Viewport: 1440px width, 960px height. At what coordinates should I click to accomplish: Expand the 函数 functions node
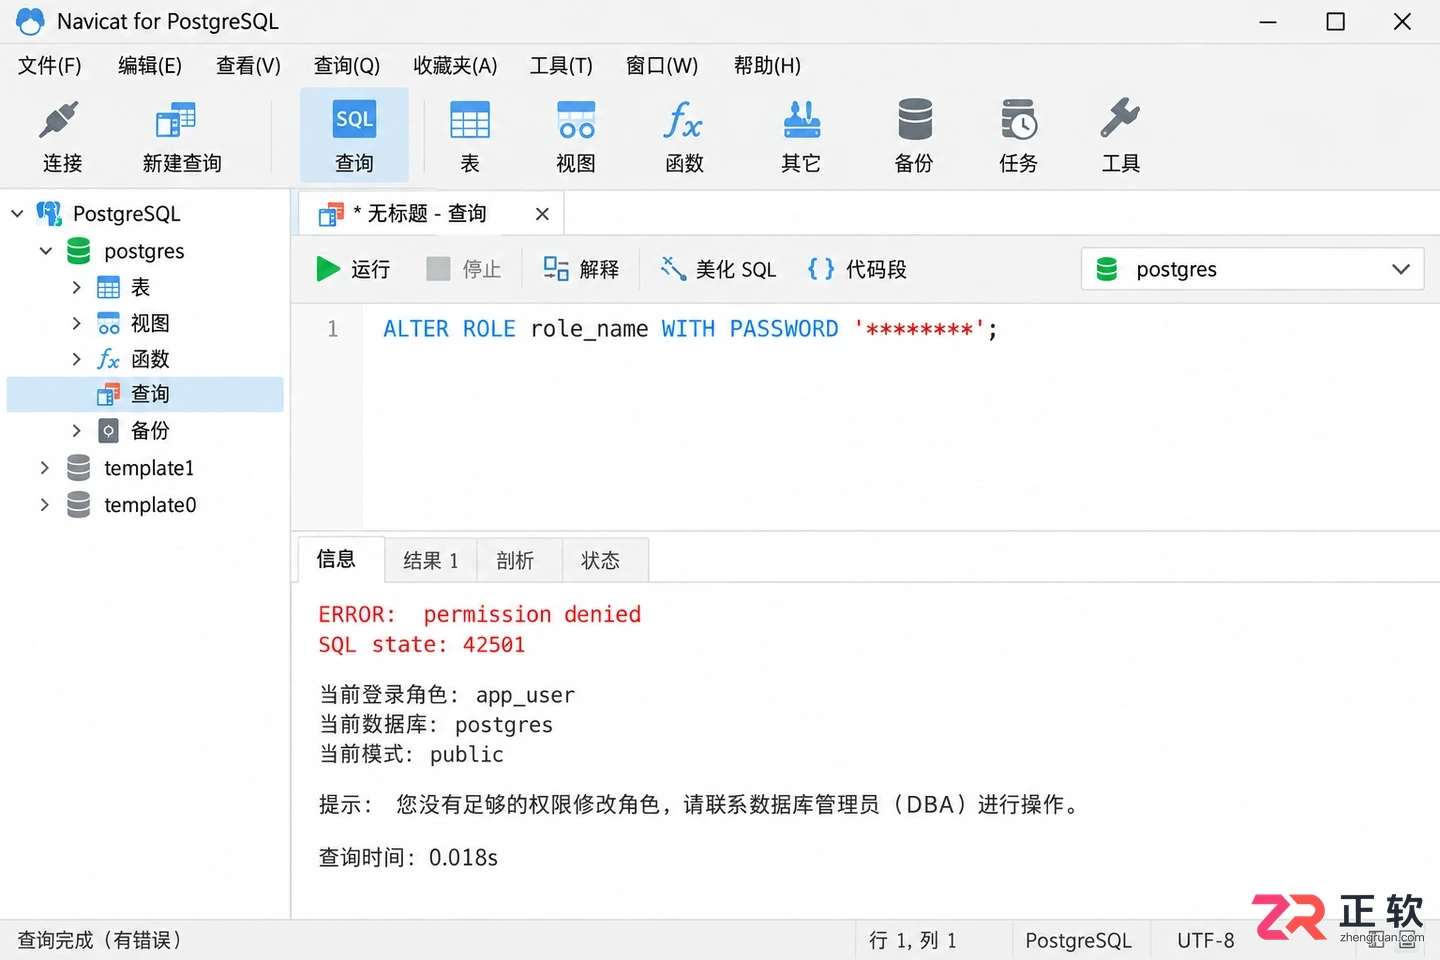76,359
